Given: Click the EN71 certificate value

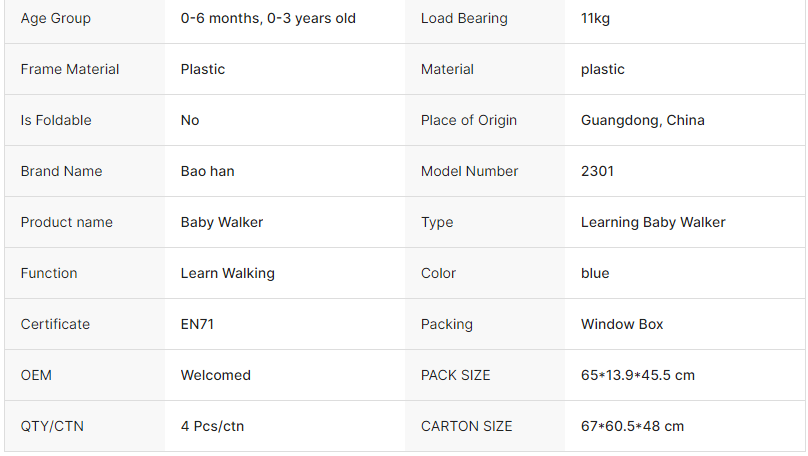Looking at the screenshot, I should (197, 324).
